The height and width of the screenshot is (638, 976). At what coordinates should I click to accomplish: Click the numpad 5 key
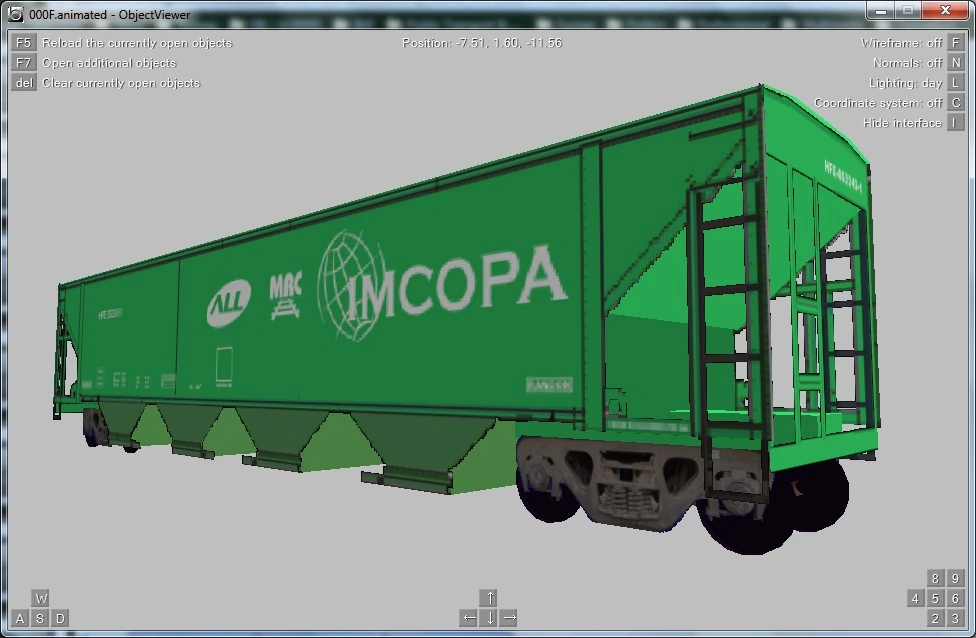pos(935,598)
